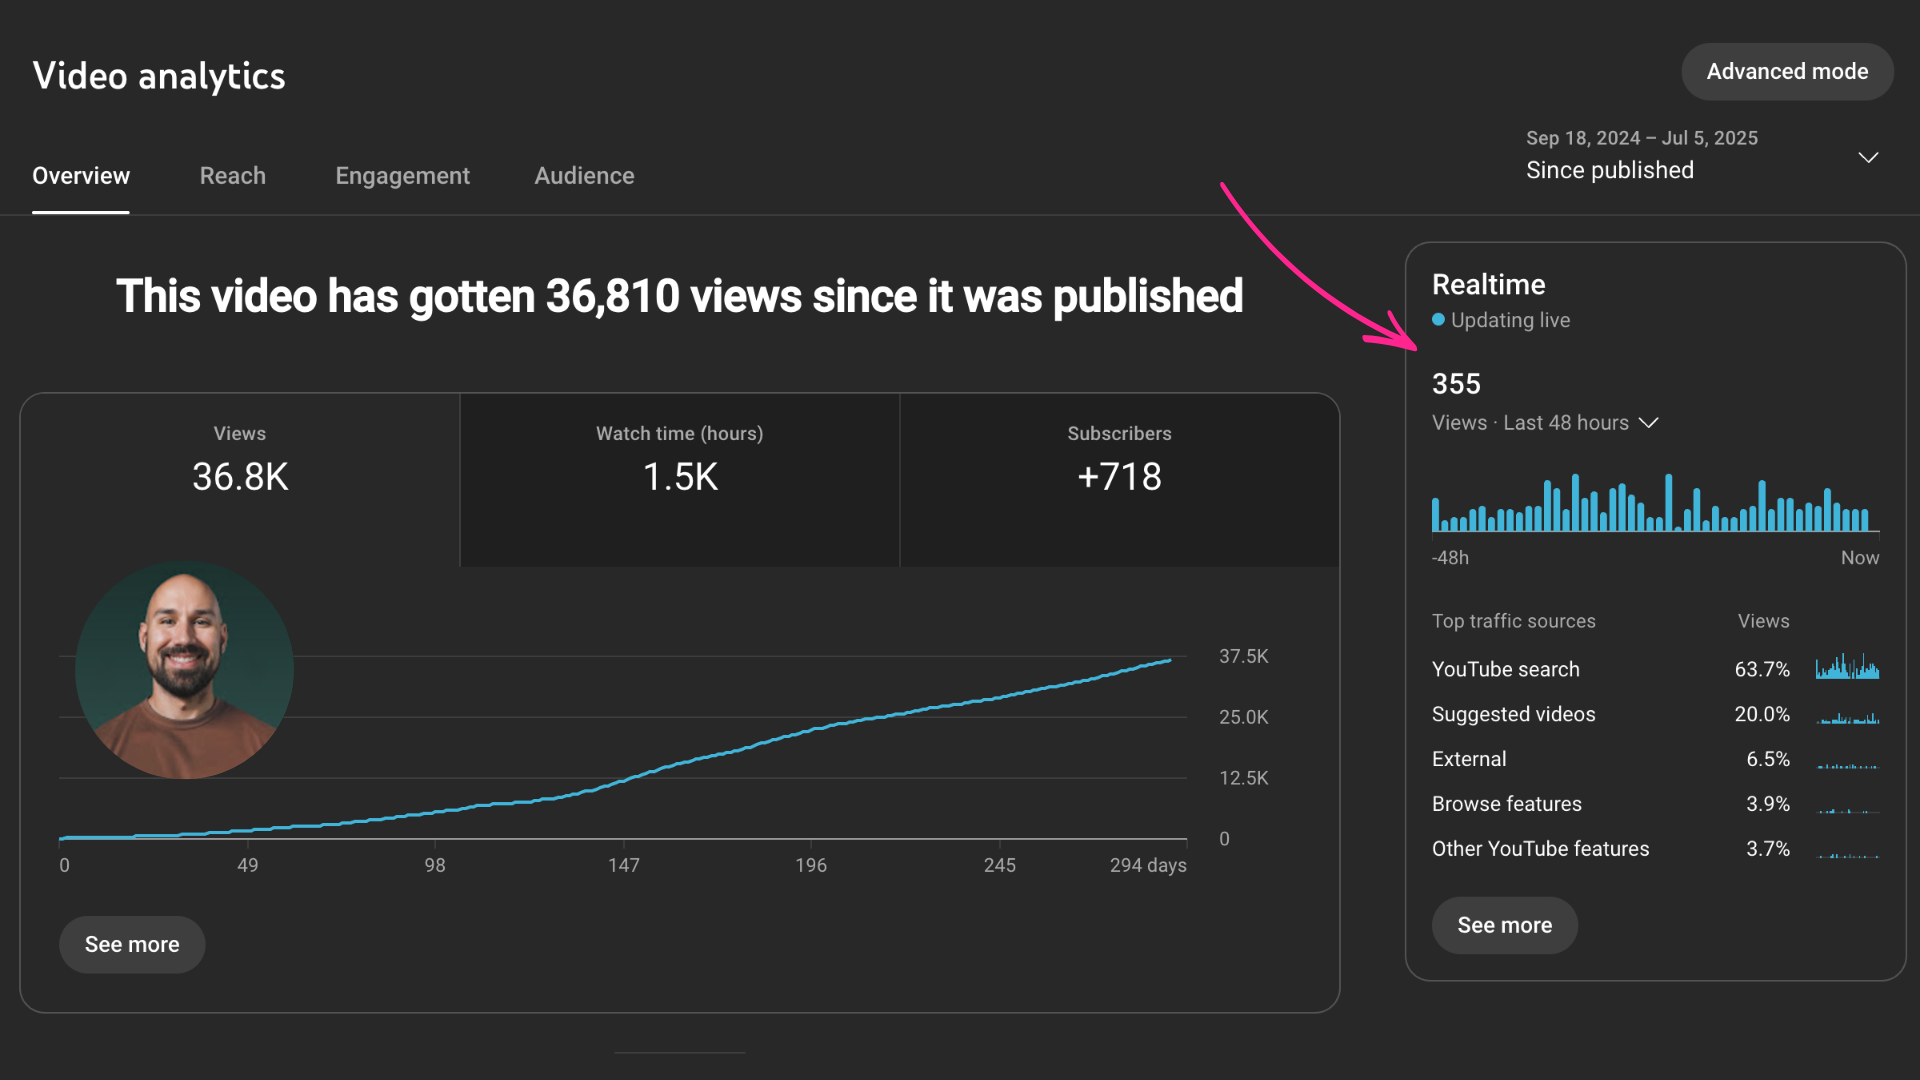Image resolution: width=1920 pixels, height=1080 pixels.
Task: Open Advanced mode
Action: (1787, 71)
